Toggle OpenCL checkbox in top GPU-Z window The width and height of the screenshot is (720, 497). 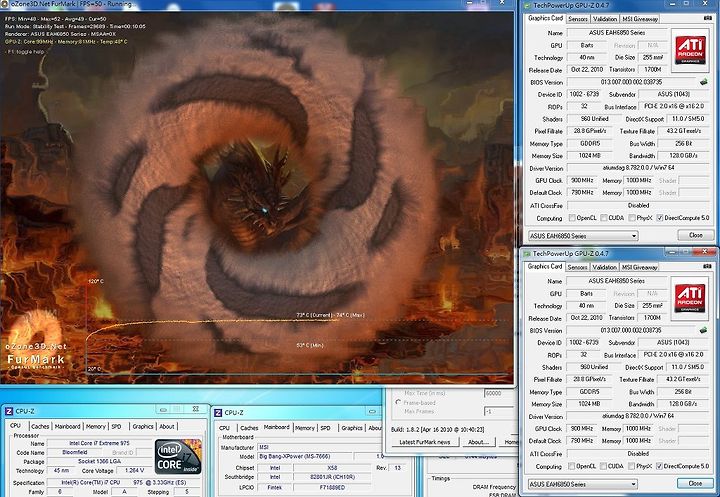coord(572,218)
